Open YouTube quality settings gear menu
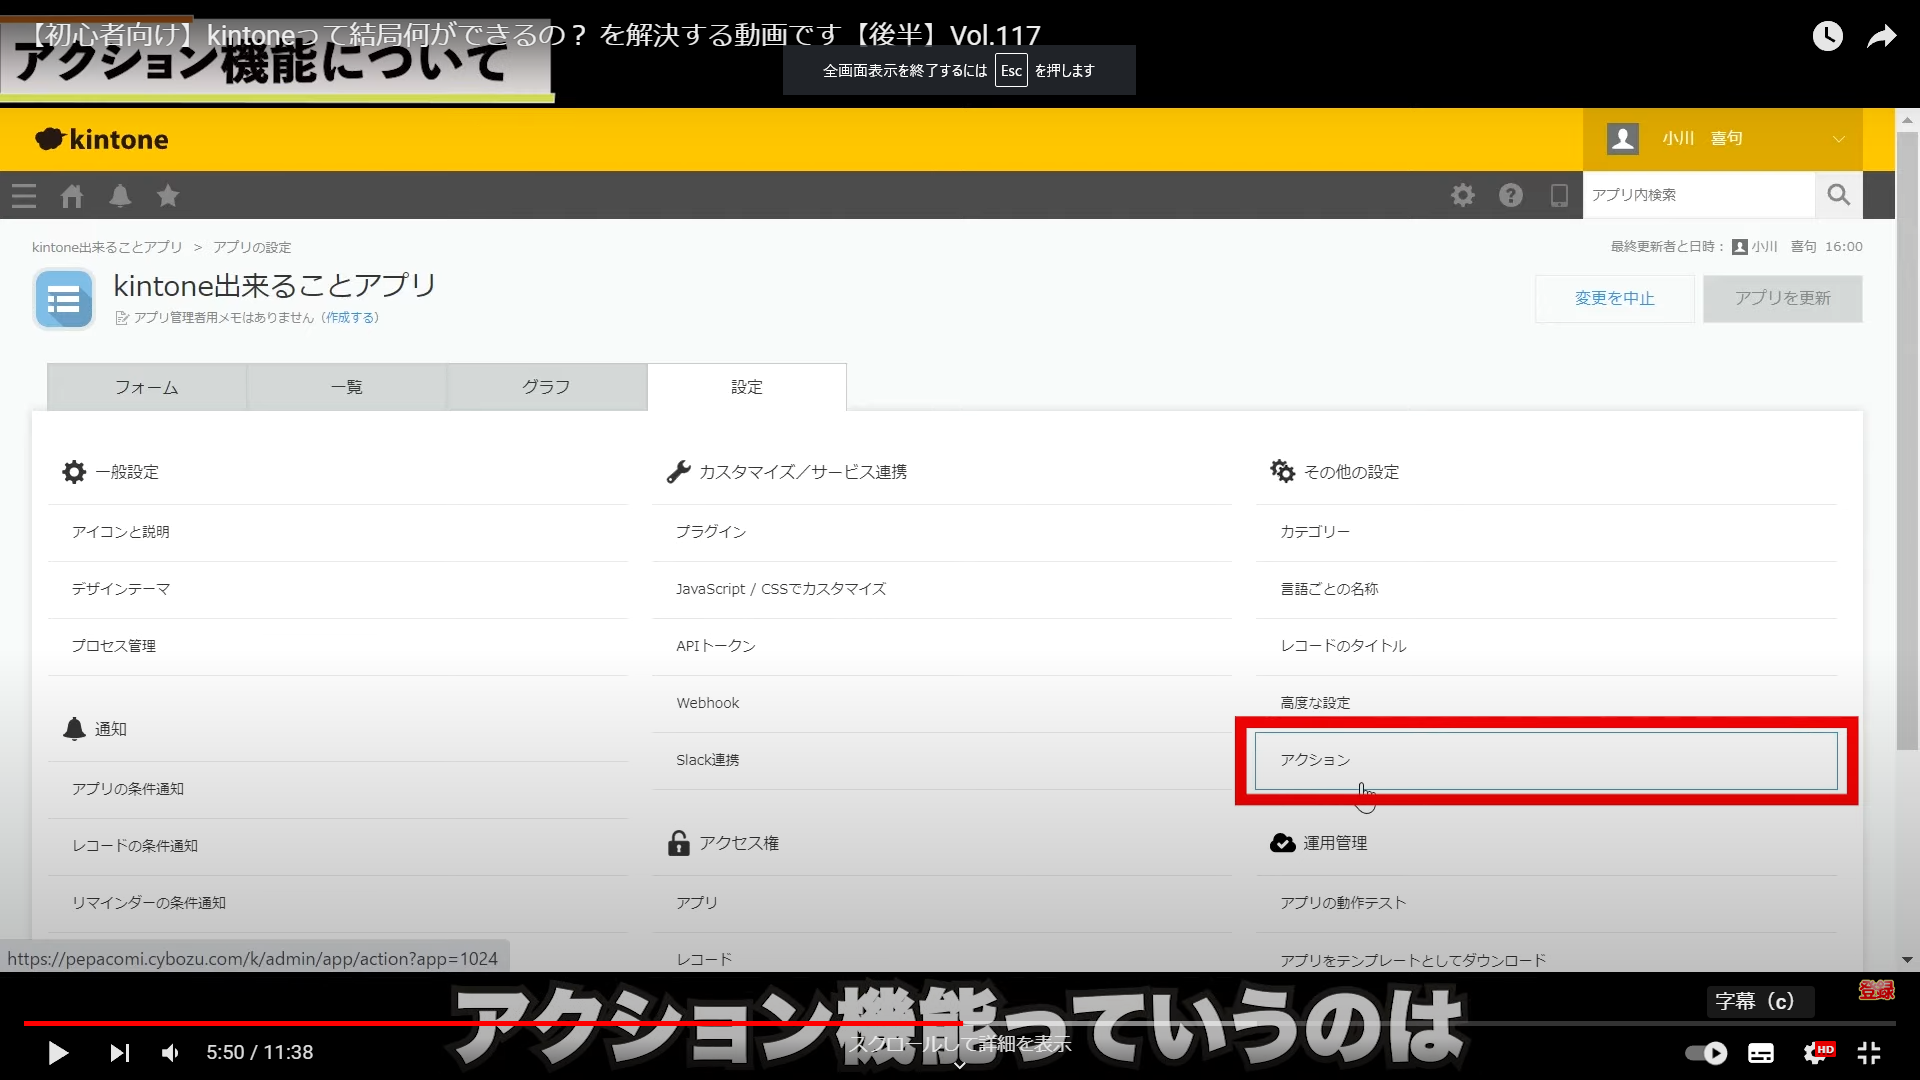Screen dimensions: 1920x1080 point(1816,1053)
